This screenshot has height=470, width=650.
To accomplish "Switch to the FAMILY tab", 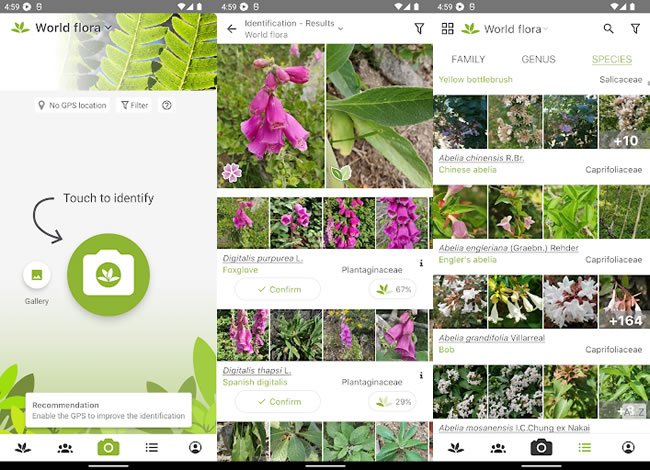I will pyautogui.click(x=468, y=60).
